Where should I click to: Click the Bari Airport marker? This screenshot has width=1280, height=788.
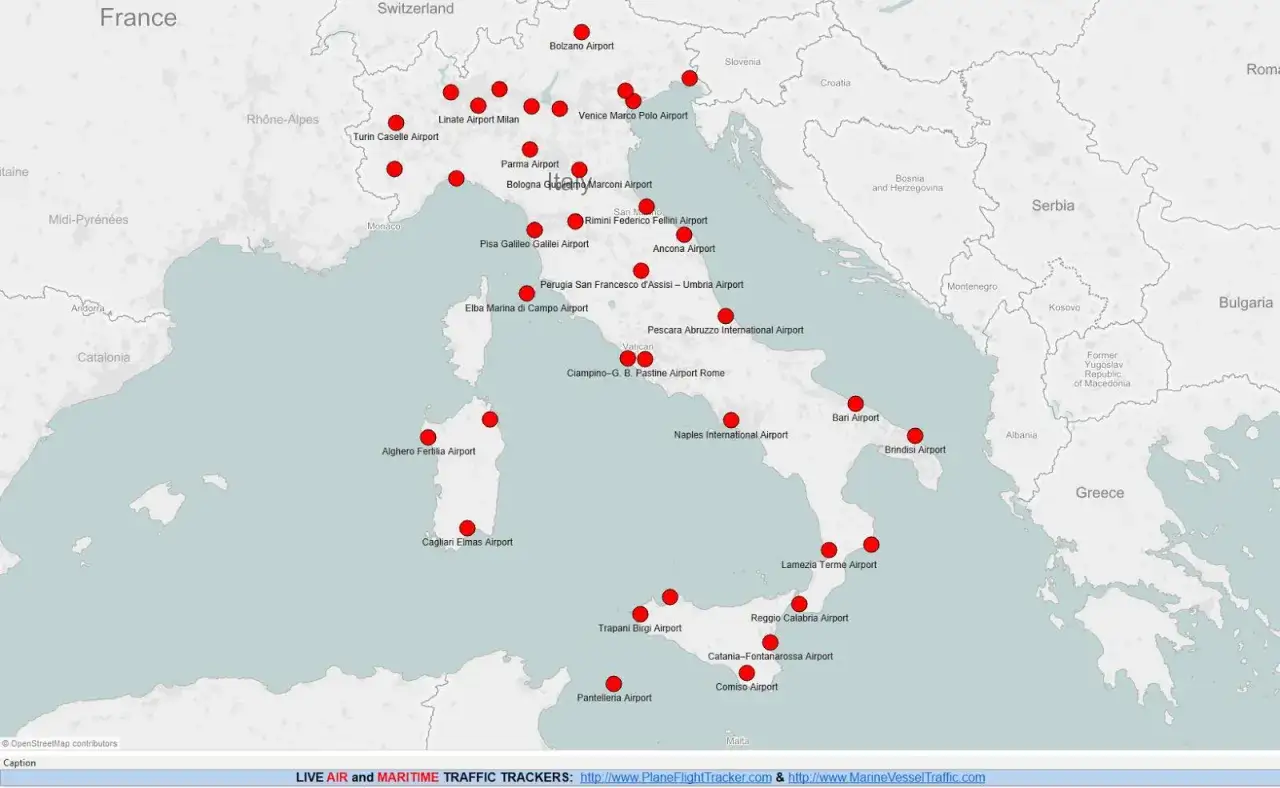pos(855,402)
